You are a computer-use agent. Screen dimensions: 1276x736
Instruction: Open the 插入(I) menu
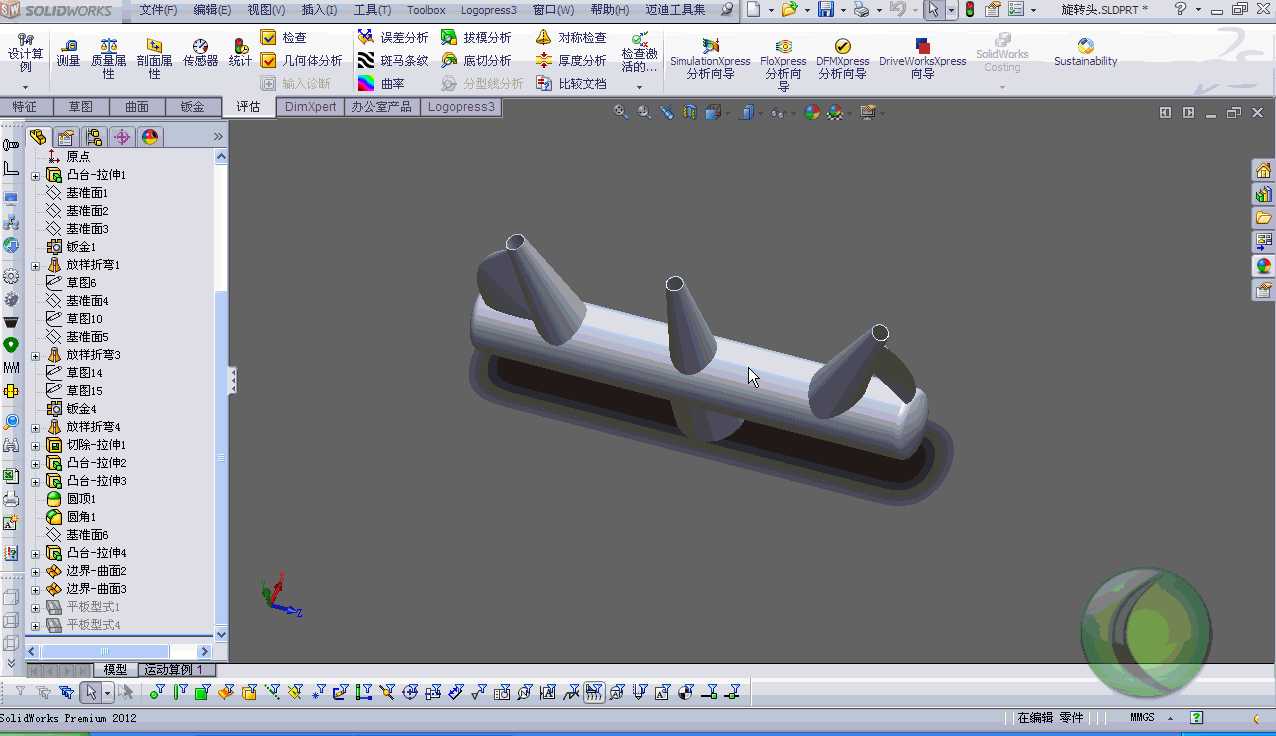(319, 10)
